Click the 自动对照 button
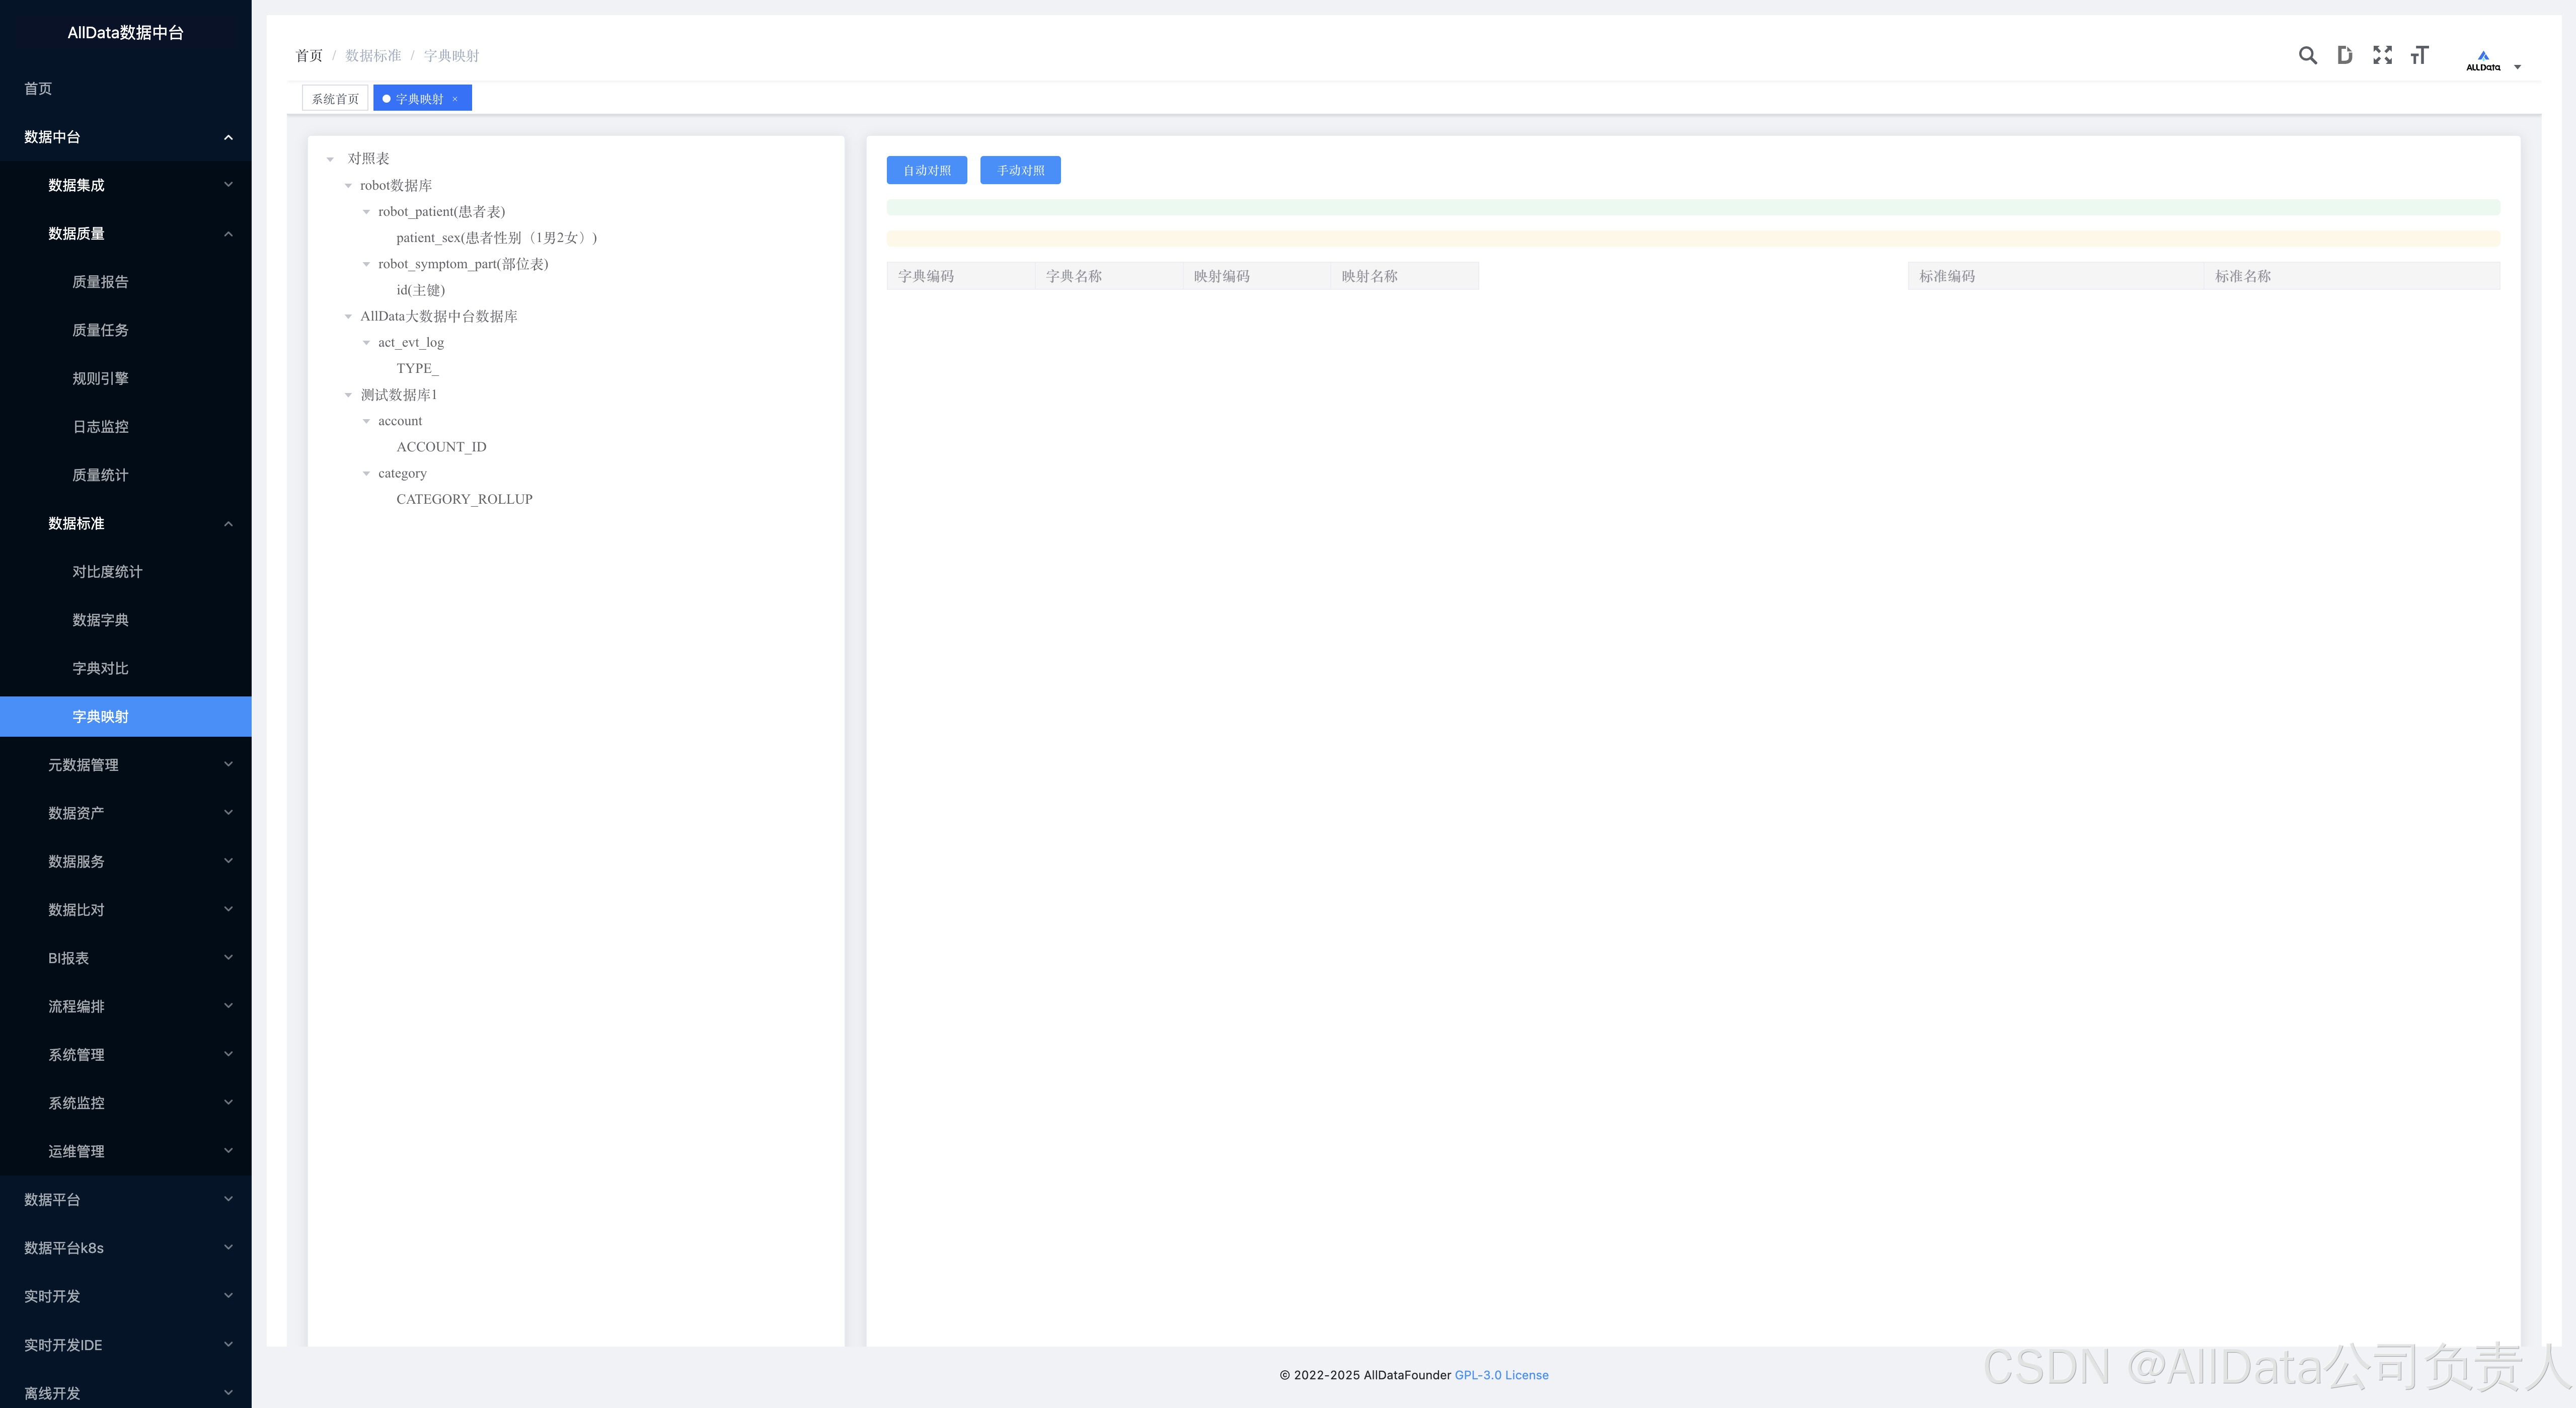This screenshot has width=2576, height=1408. [x=926, y=170]
